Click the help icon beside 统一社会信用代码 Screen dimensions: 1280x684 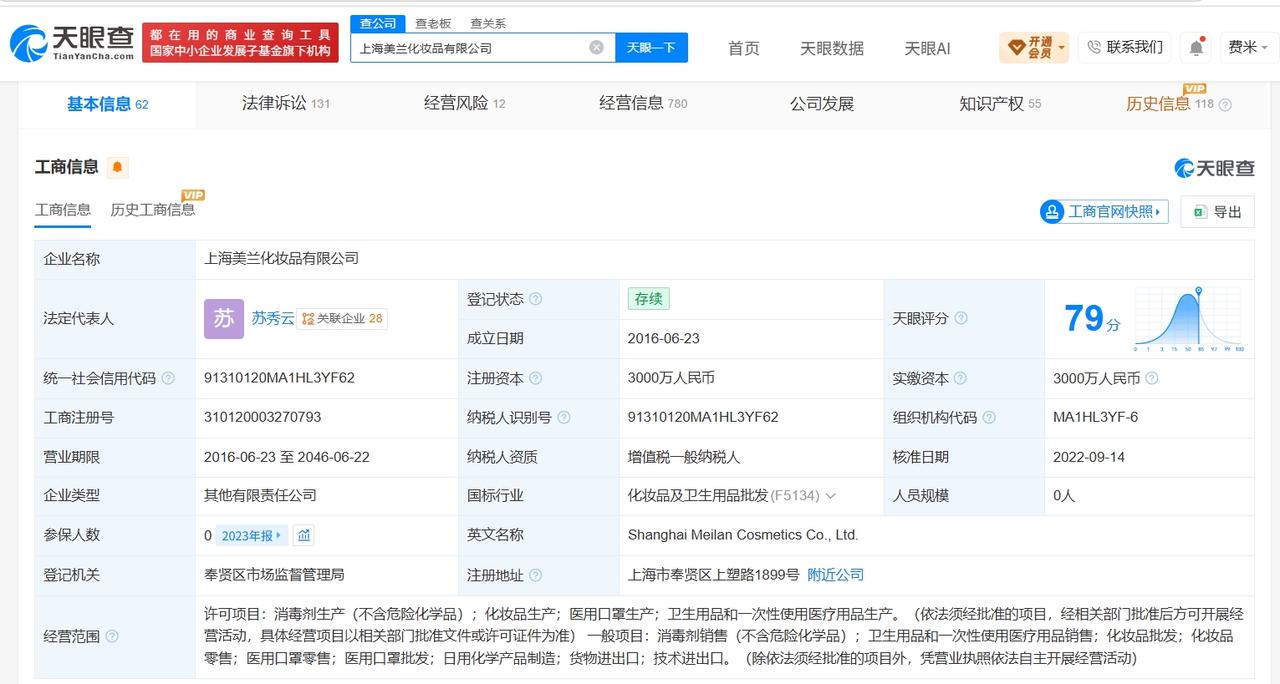coord(168,378)
